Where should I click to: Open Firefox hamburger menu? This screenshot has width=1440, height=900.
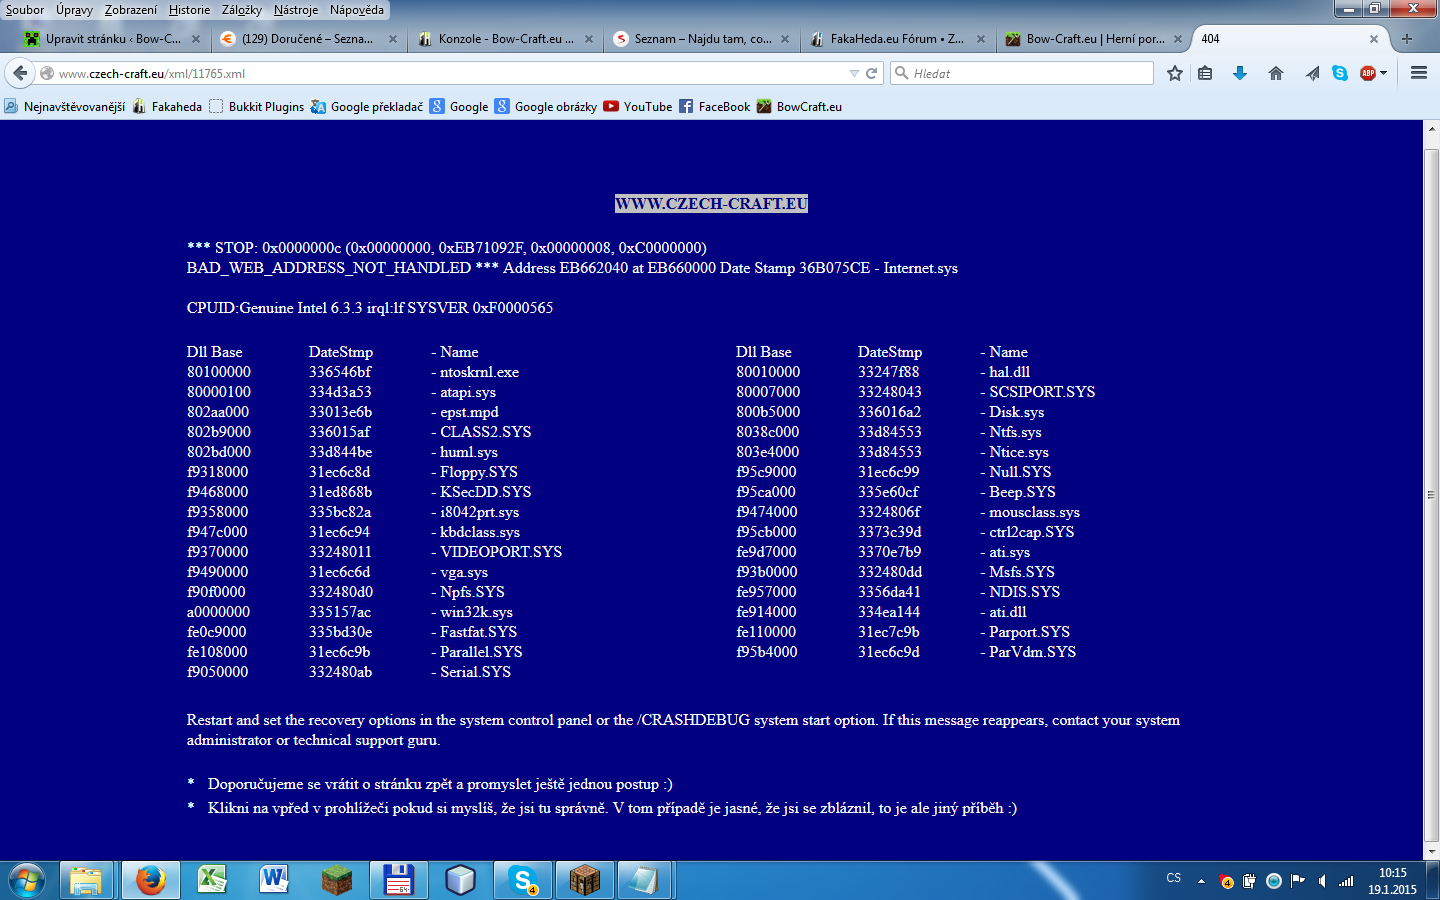click(1418, 73)
